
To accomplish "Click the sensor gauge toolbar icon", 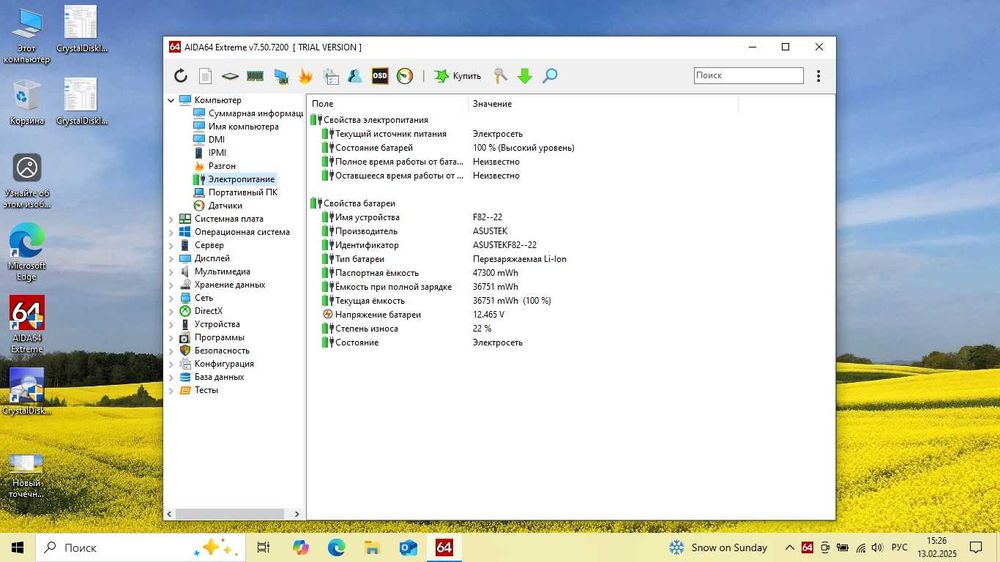I will (x=405, y=76).
